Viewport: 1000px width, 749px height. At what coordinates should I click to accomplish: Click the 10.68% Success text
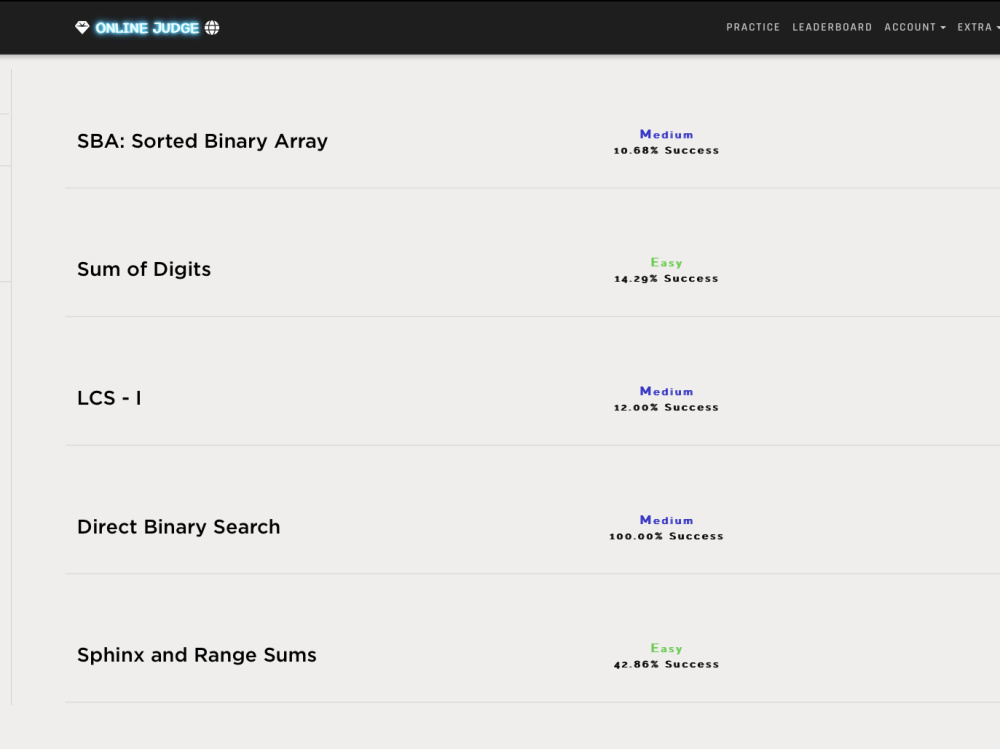point(666,151)
